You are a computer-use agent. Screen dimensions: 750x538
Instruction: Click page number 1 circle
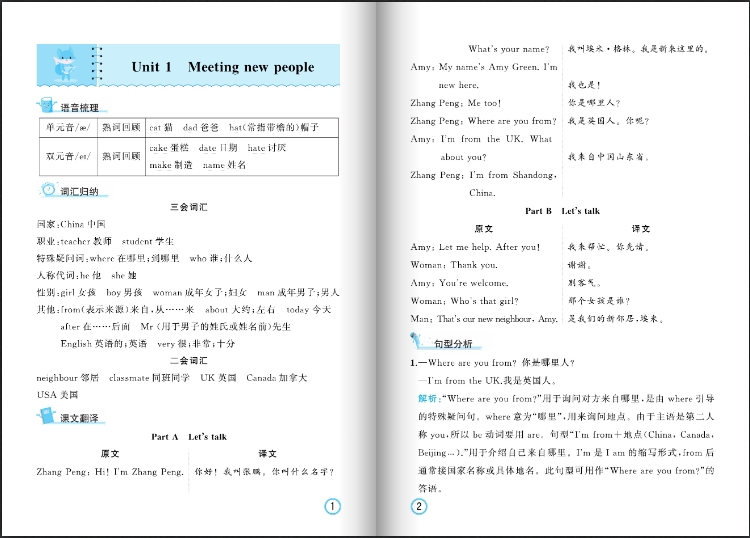pyautogui.click(x=332, y=506)
